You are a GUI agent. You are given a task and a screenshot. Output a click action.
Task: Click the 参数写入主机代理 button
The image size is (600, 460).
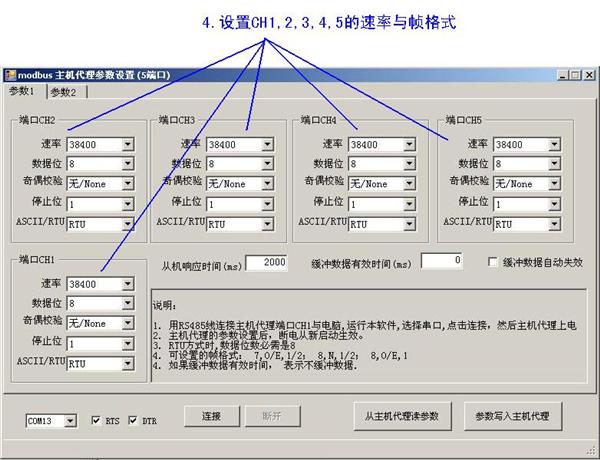point(513,416)
